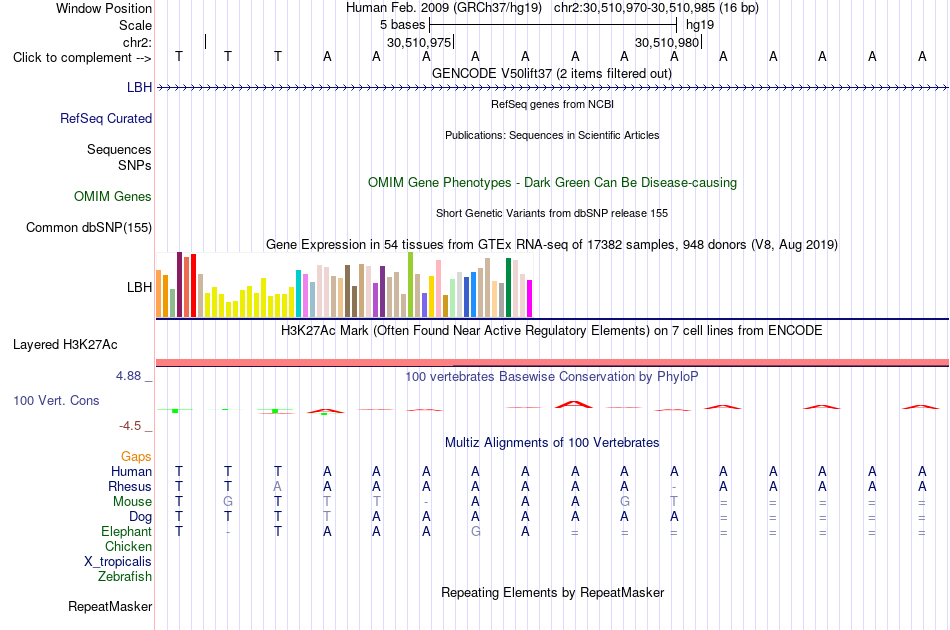Image resolution: width=950 pixels, height=630 pixels.
Task: Click the tall yellow-green GTEx expression bar
Action: (x=411, y=285)
